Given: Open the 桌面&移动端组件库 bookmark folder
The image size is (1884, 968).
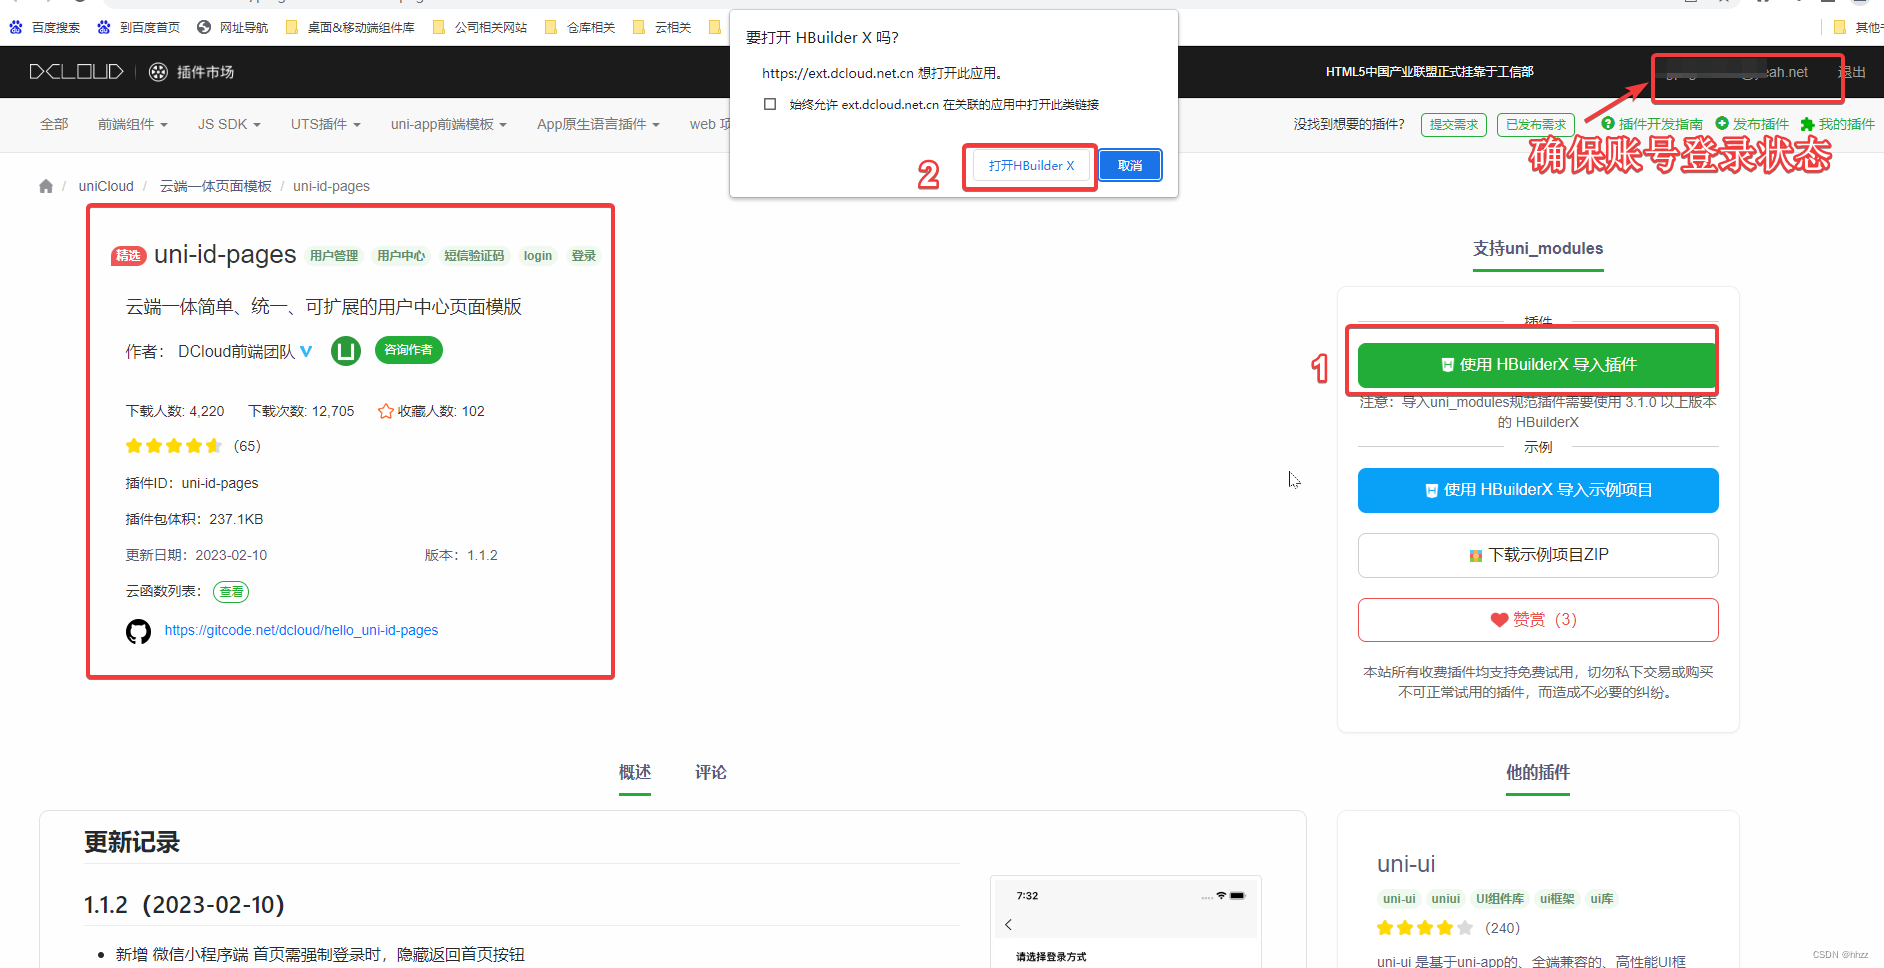Looking at the screenshot, I should point(350,27).
